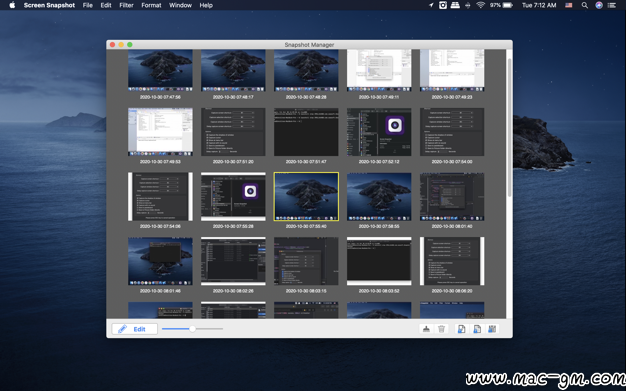Click the timestamp label 2020-10-30 08:02:26
The width and height of the screenshot is (626, 391).
click(233, 291)
